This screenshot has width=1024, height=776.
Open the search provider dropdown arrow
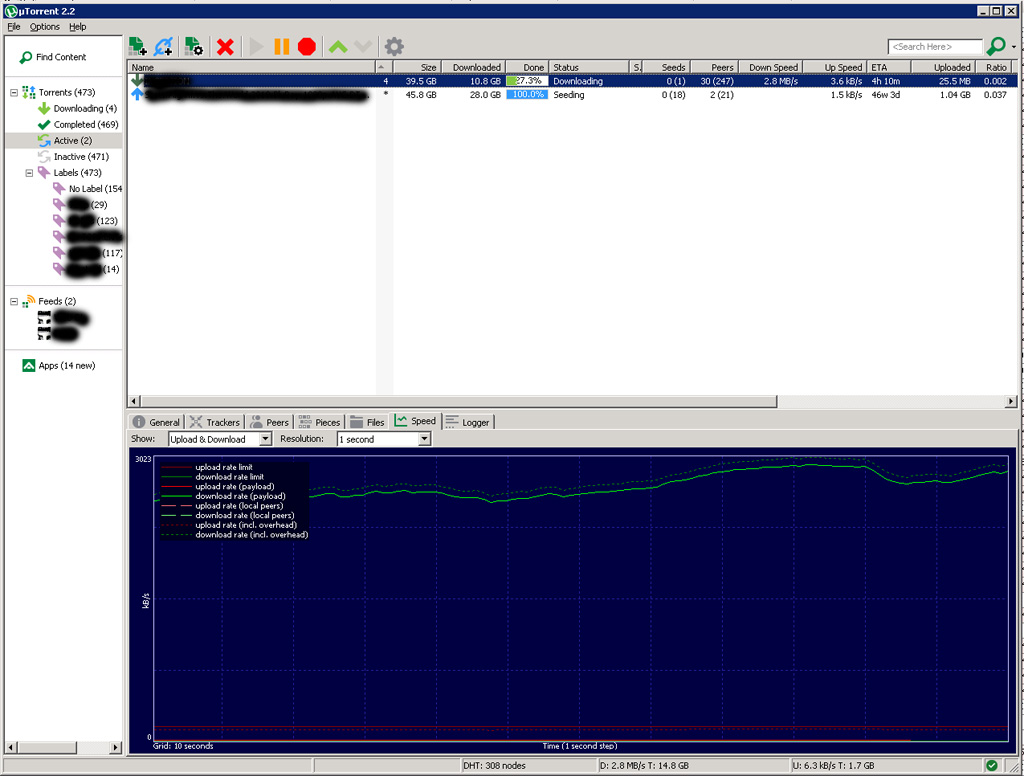[x=1014, y=47]
